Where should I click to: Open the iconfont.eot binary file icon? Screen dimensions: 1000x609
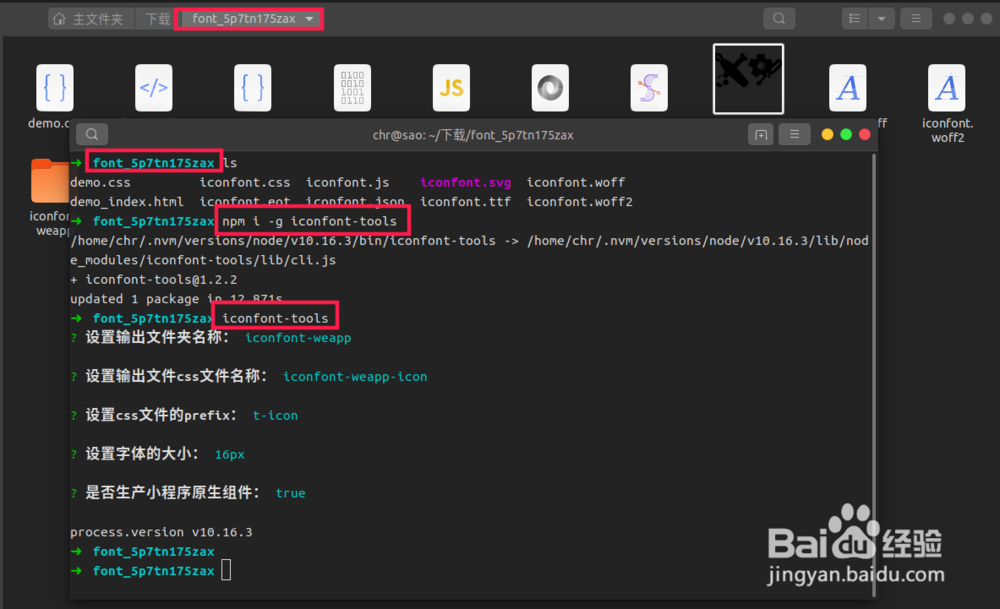pyautogui.click(x=352, y=88)
